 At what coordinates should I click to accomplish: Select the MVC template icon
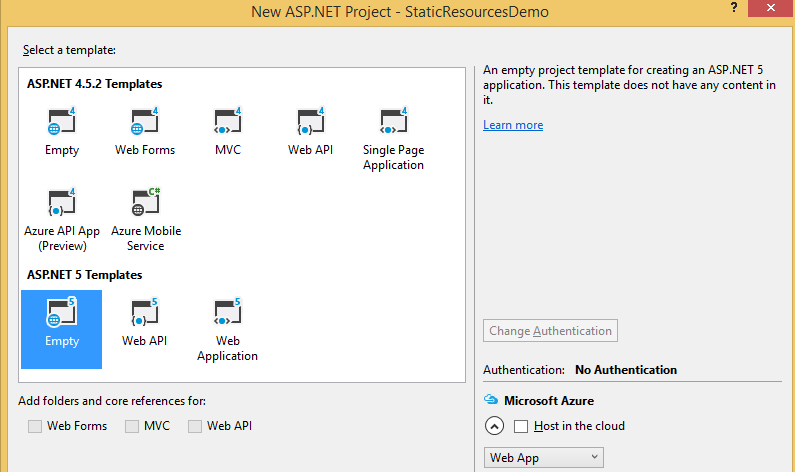coord(228,122)
